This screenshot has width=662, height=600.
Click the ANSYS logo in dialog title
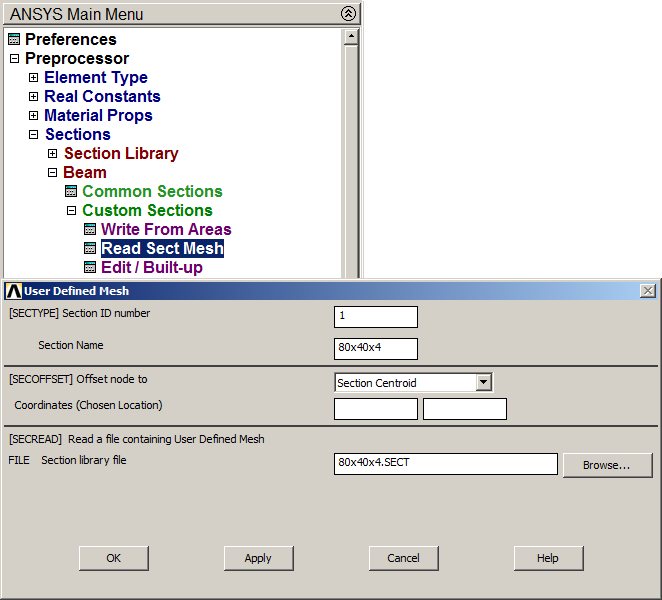[13, 291]
